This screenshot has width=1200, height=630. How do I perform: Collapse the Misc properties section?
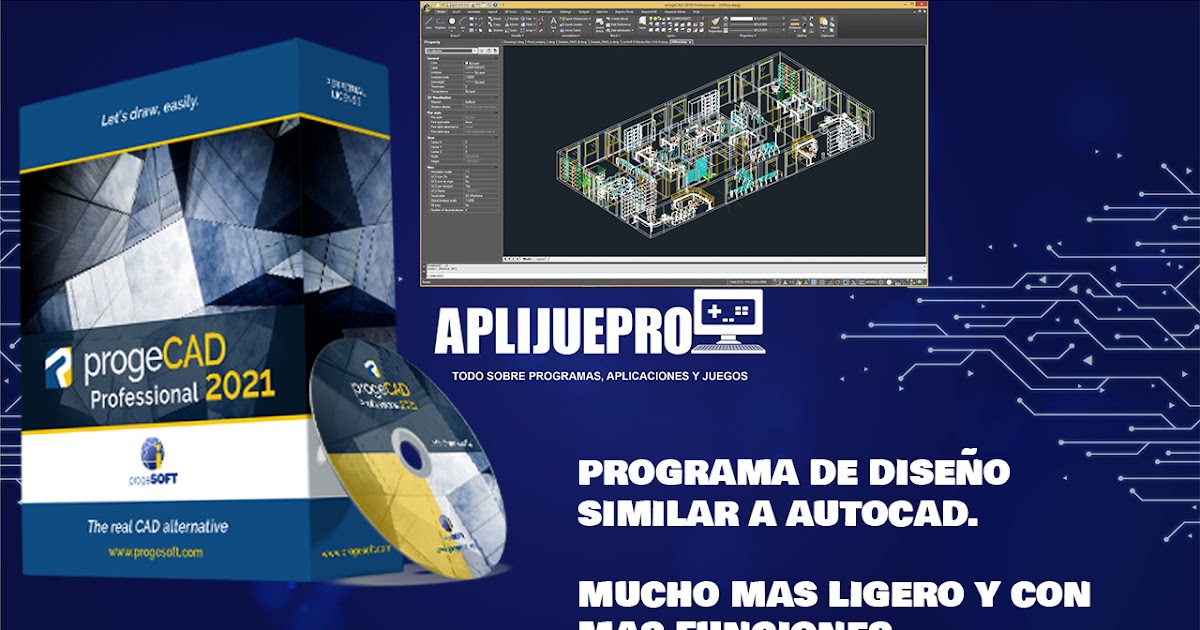coord(496,168)
